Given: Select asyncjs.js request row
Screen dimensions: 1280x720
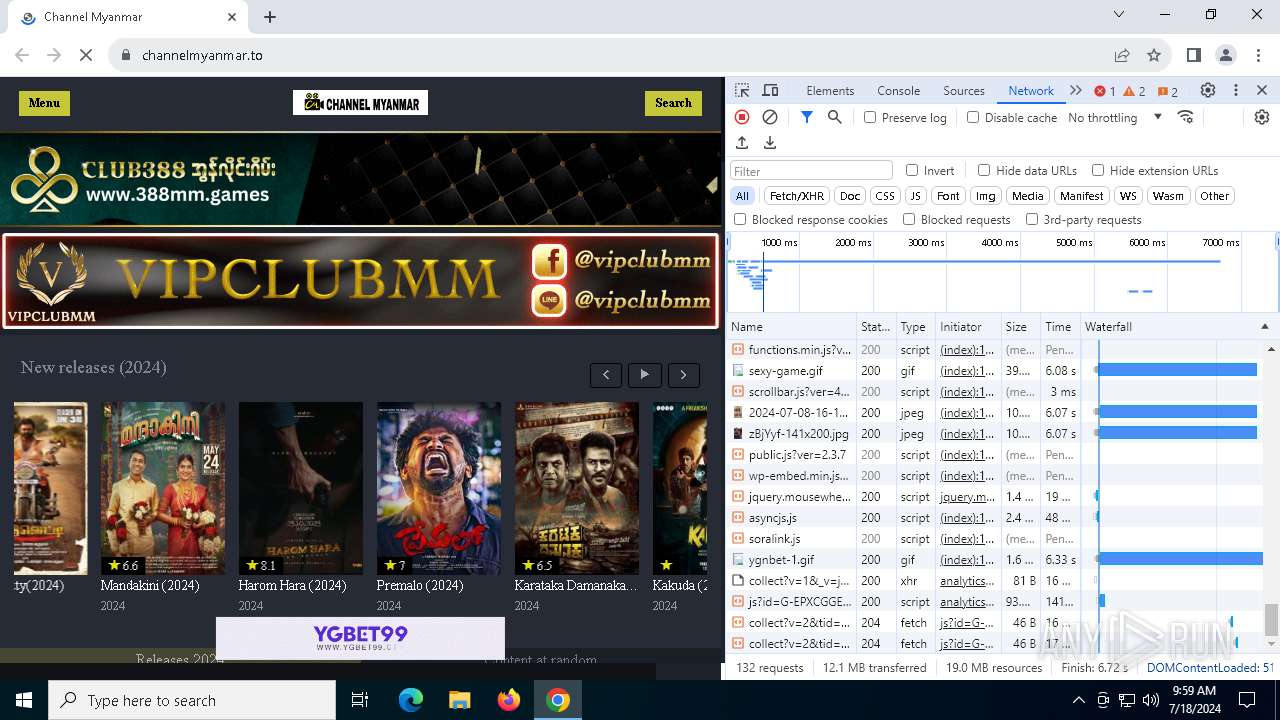Looking at the screenshot, I should click(x=1003, y=518).
